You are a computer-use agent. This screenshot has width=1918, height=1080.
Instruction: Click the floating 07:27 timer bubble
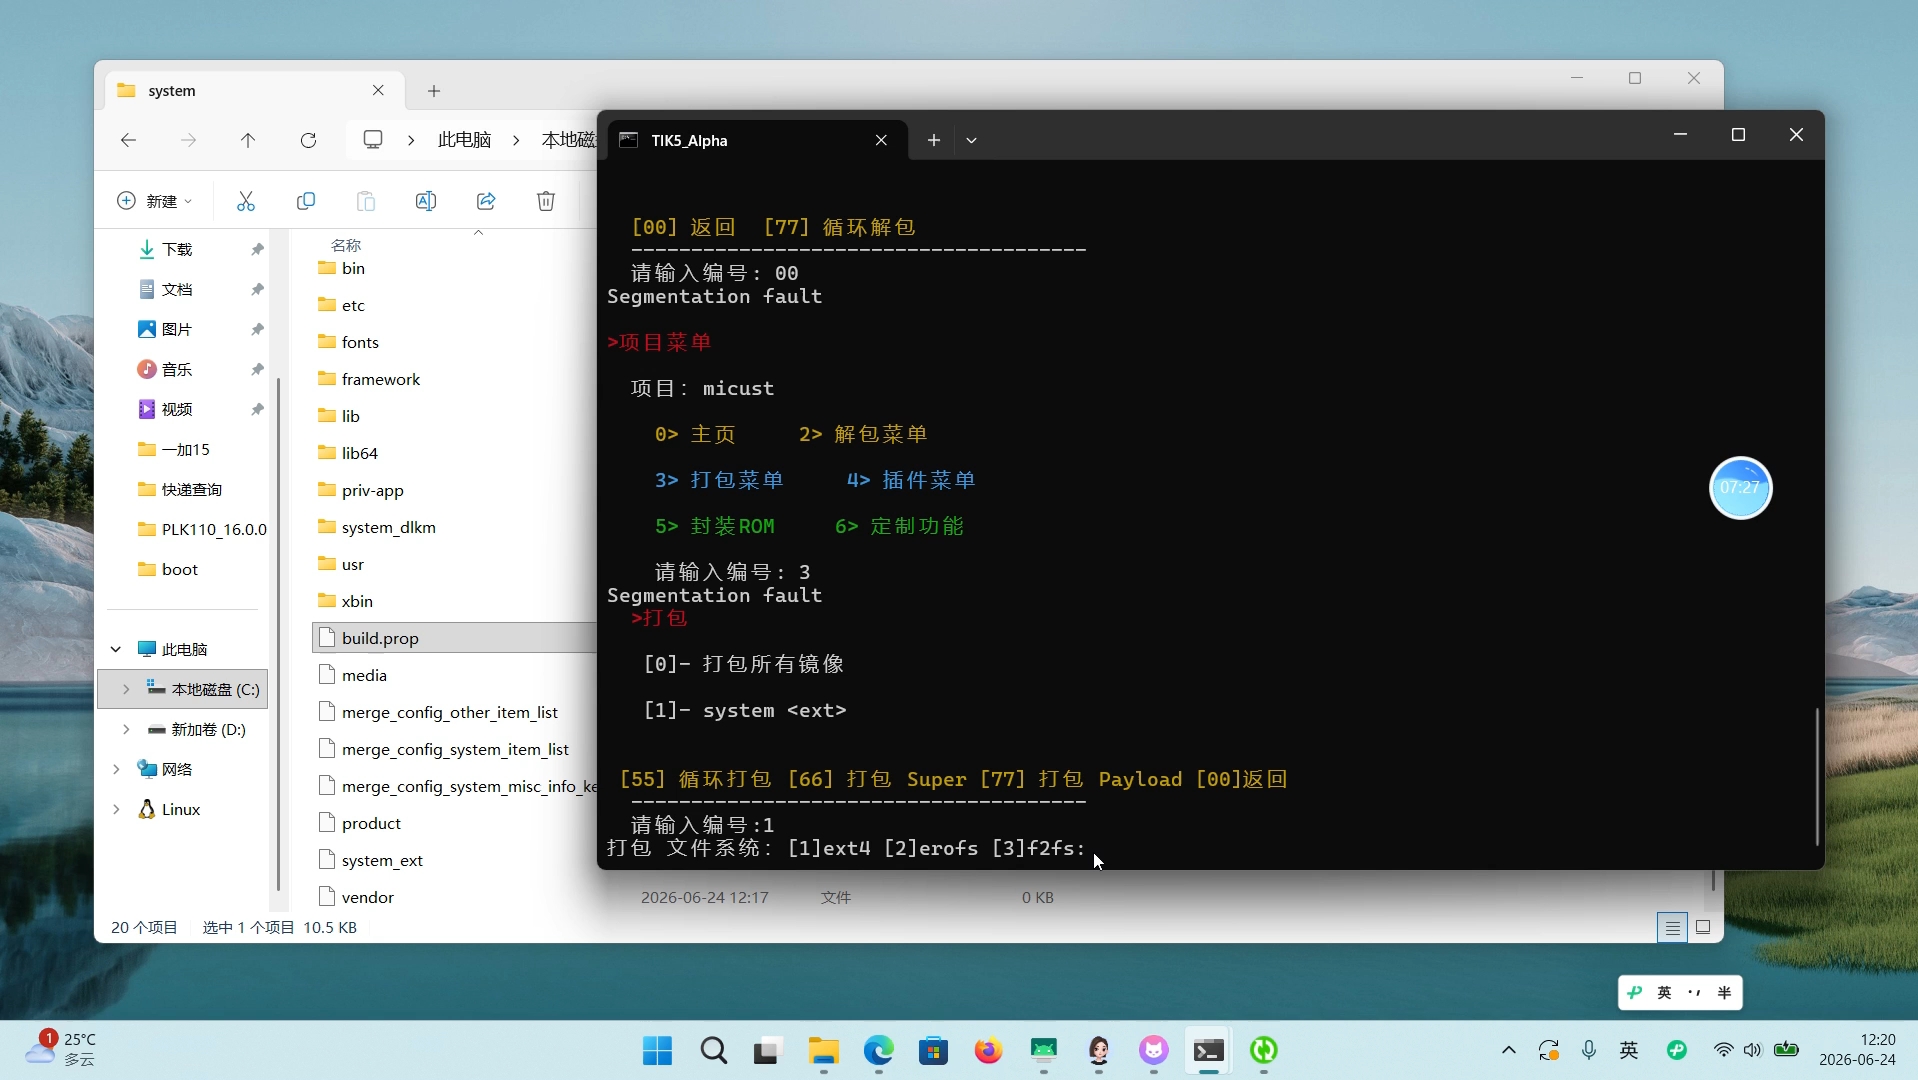[x=1740, y=488]
